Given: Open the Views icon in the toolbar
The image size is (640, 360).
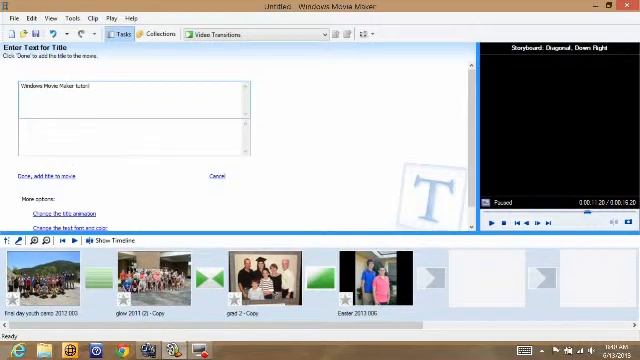Looking at the screenshot, I should pos(363,34).
